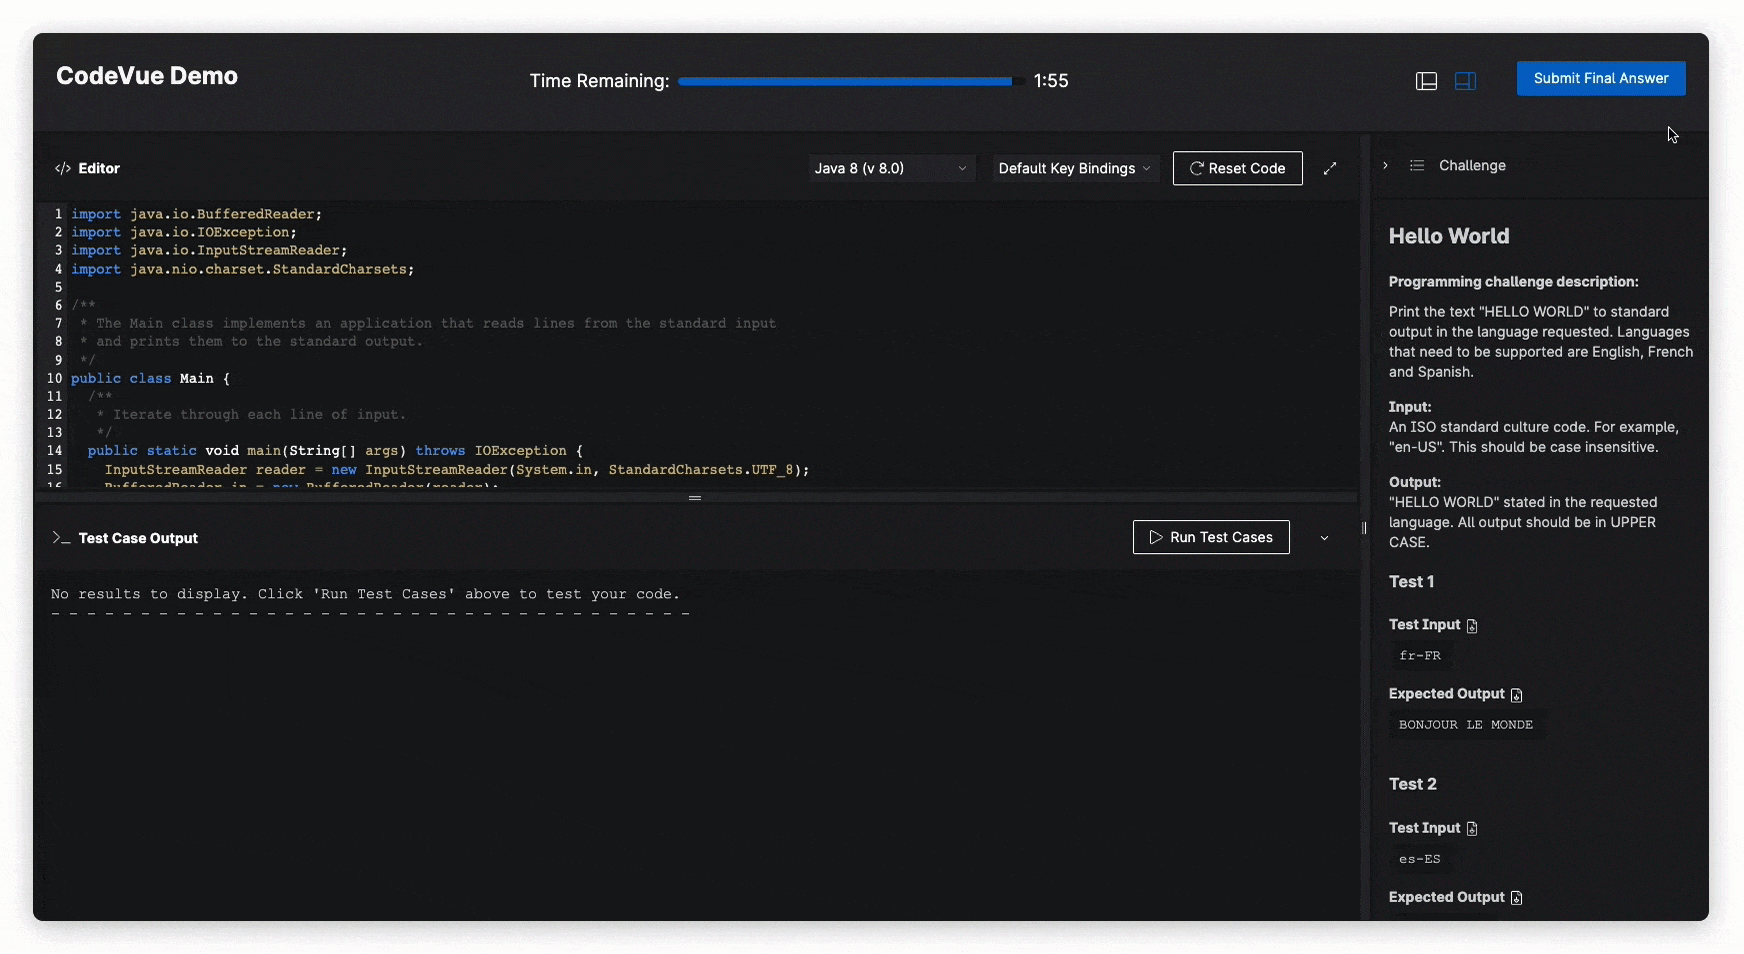Click the 'es-ES' test input value
Screen dimensions: 1744x954
click(1420, 859)
